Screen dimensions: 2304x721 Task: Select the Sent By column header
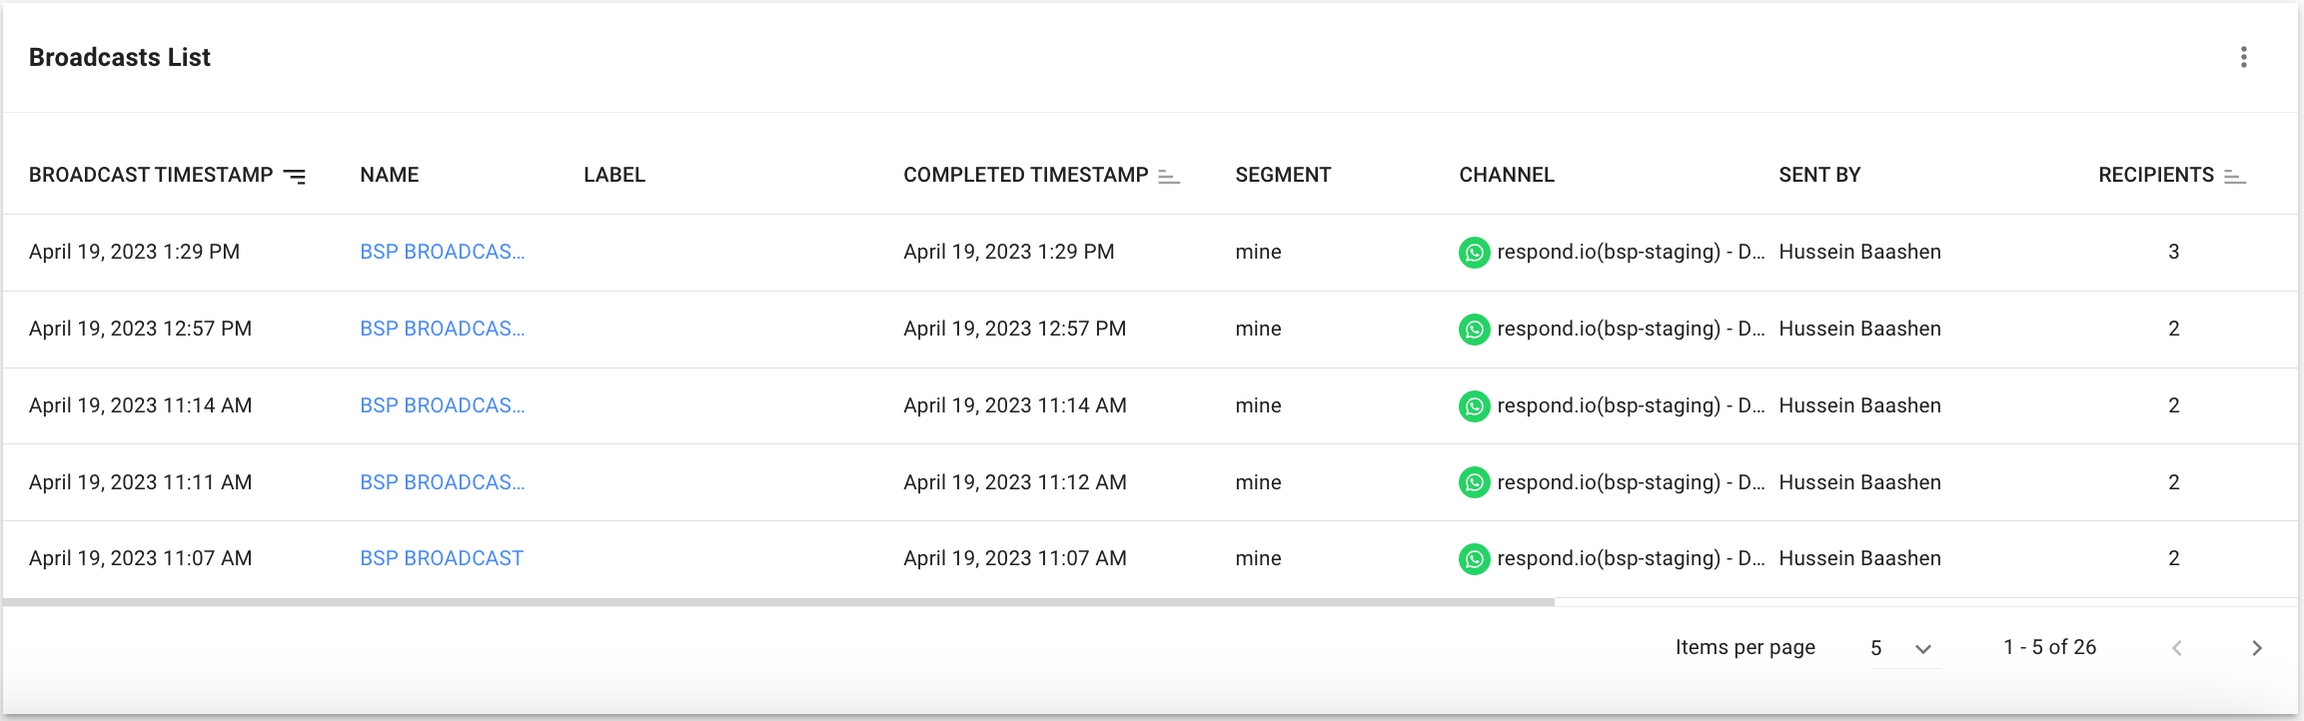pyautogui.click(x=1819, y=175)
